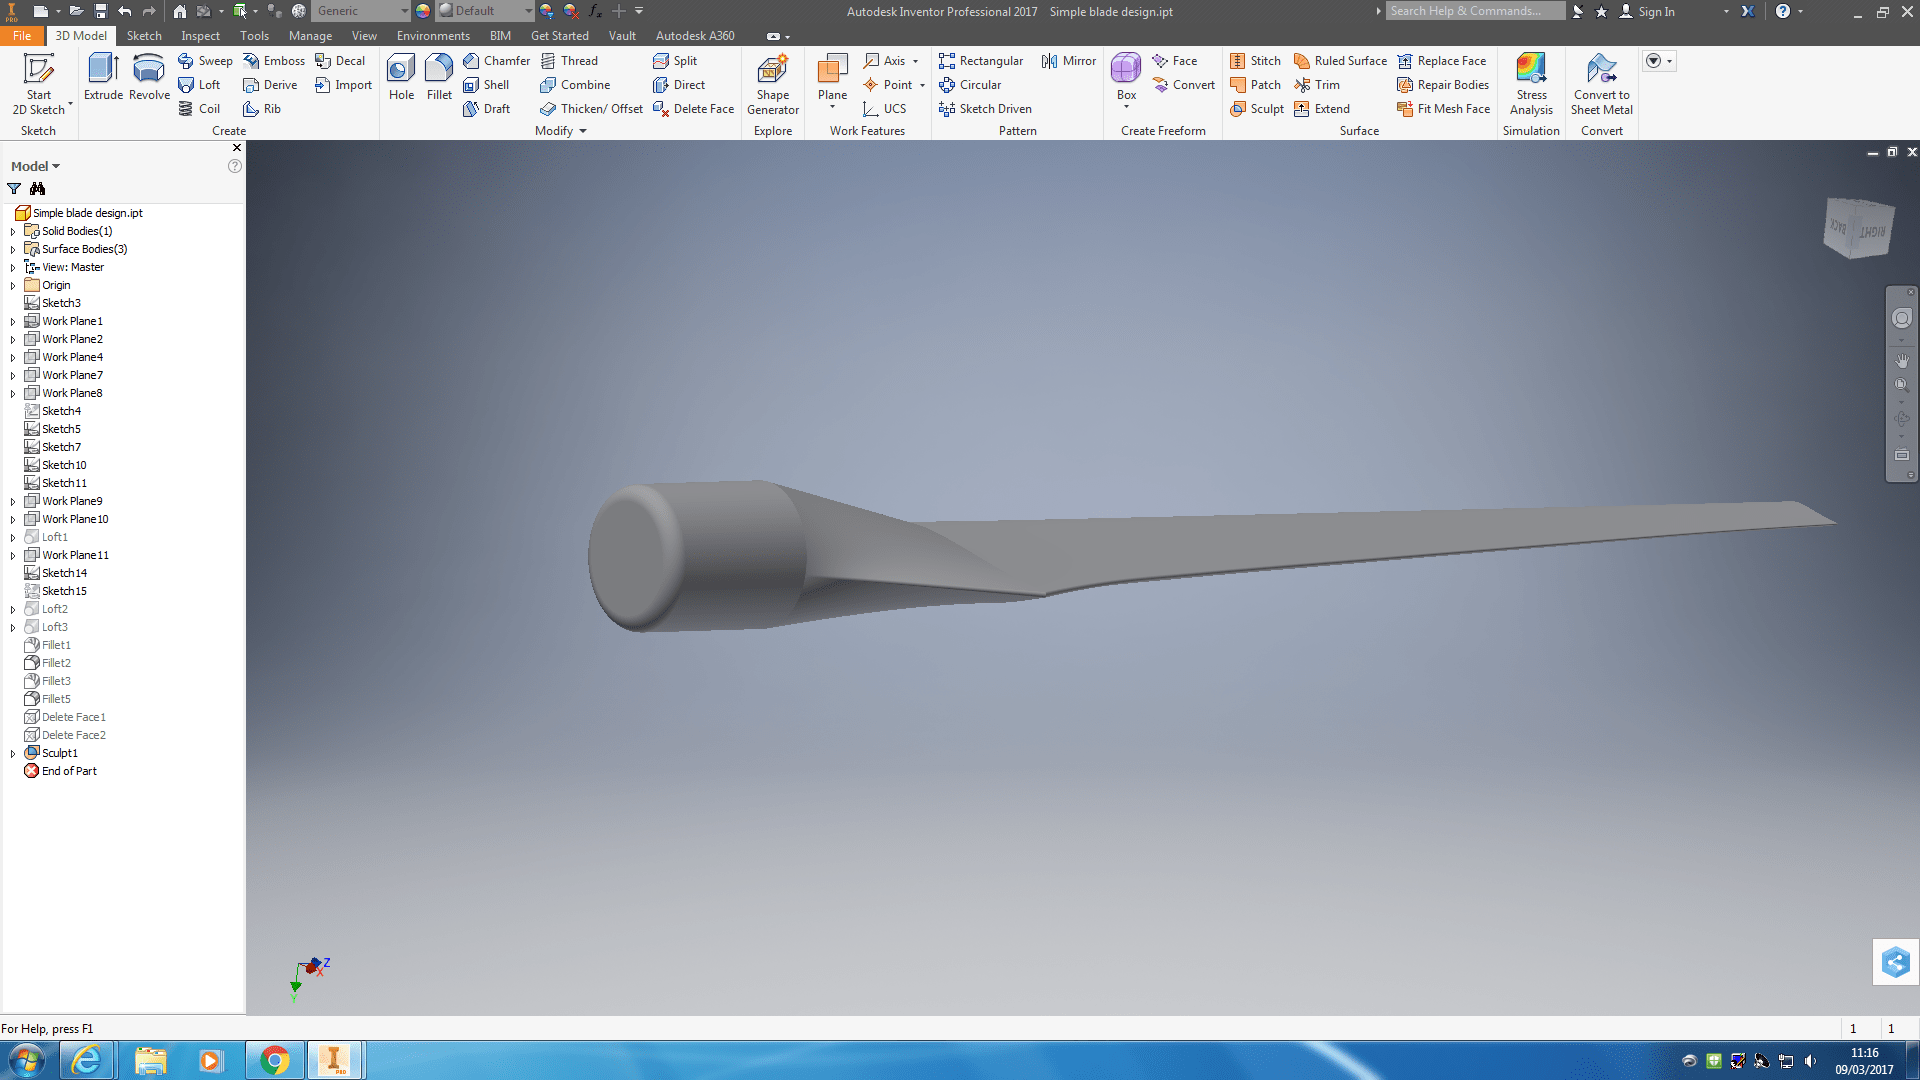Open the Default appearance swatch
The width and height of the screenshot is (1920, 1080).
pos(480,11)
